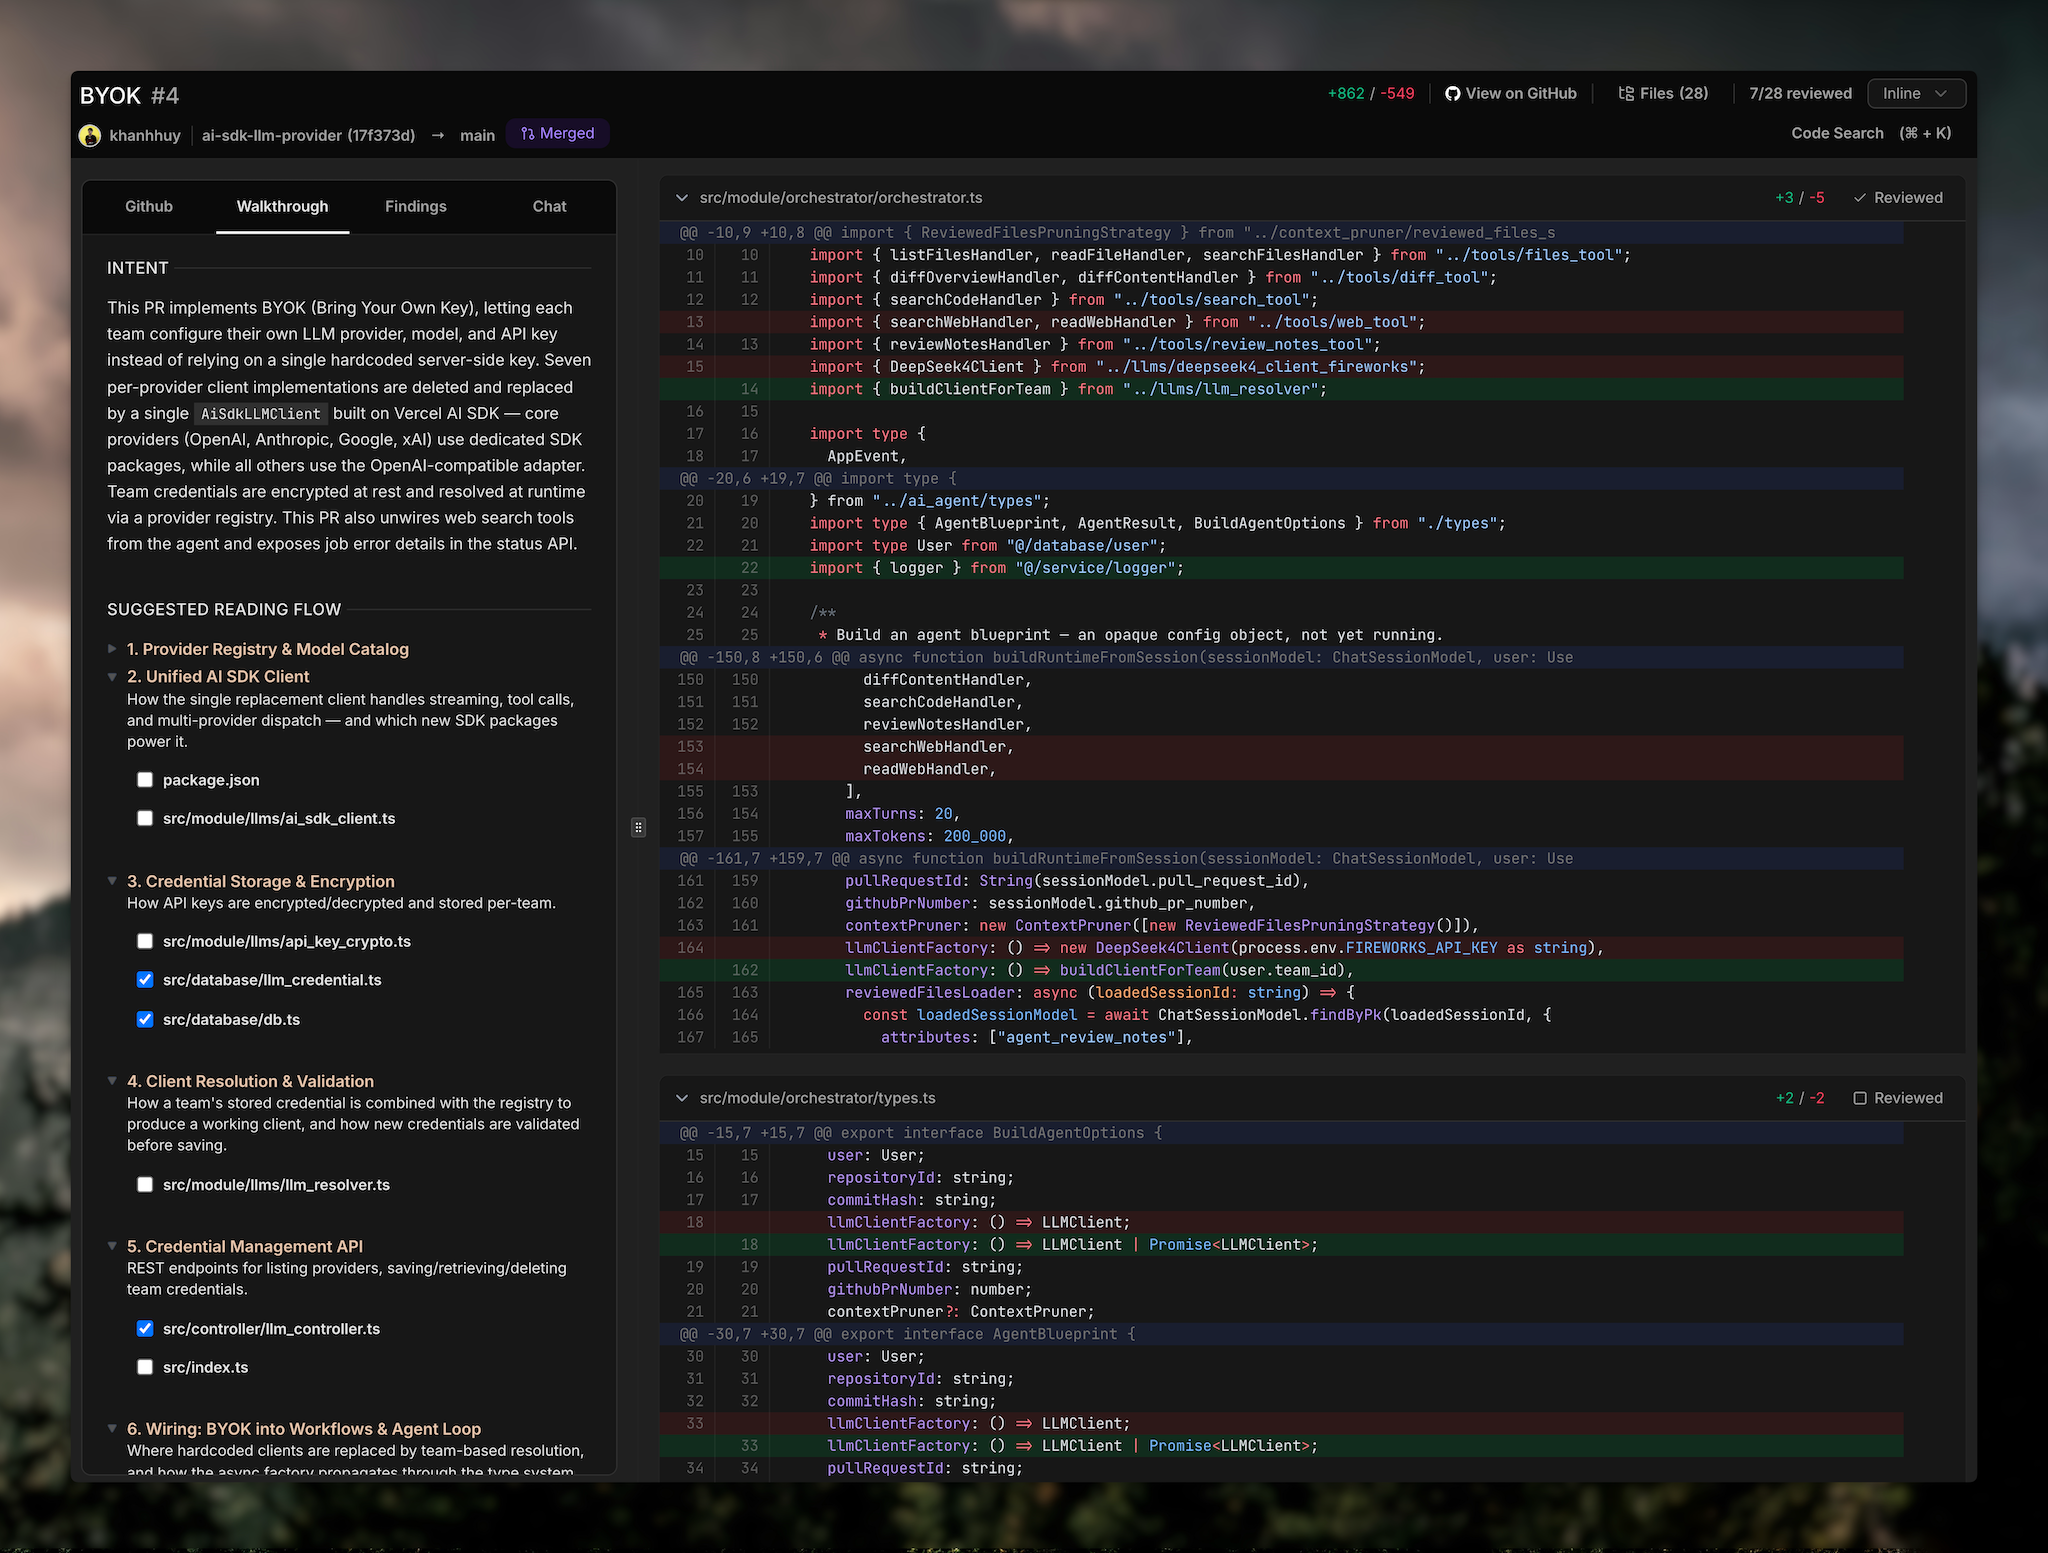2048x1553 pixels.
Task: Open src/module/llms/llm_resolver.ts file entry
Action: [276, 1185]
